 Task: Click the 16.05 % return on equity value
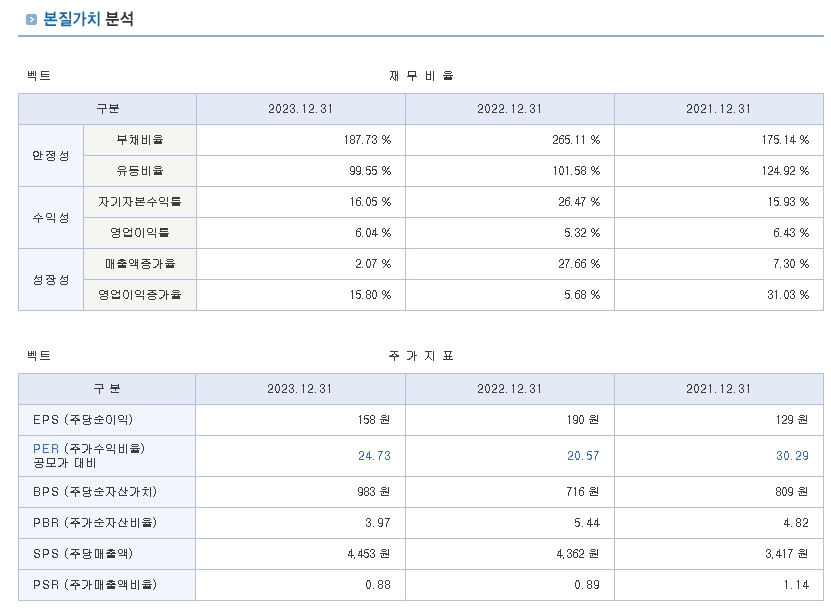370,202
